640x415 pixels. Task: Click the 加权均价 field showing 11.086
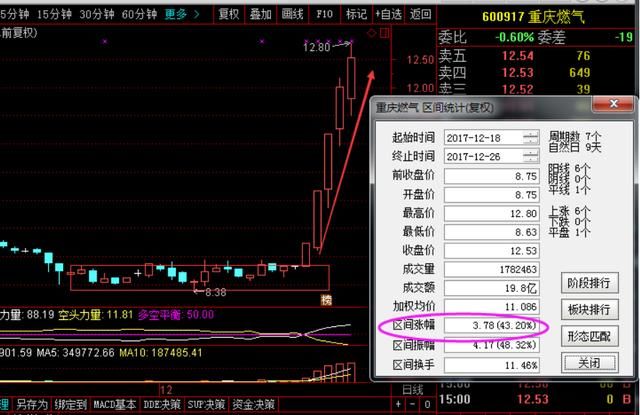pyautogui.click(x=491, y=306)
